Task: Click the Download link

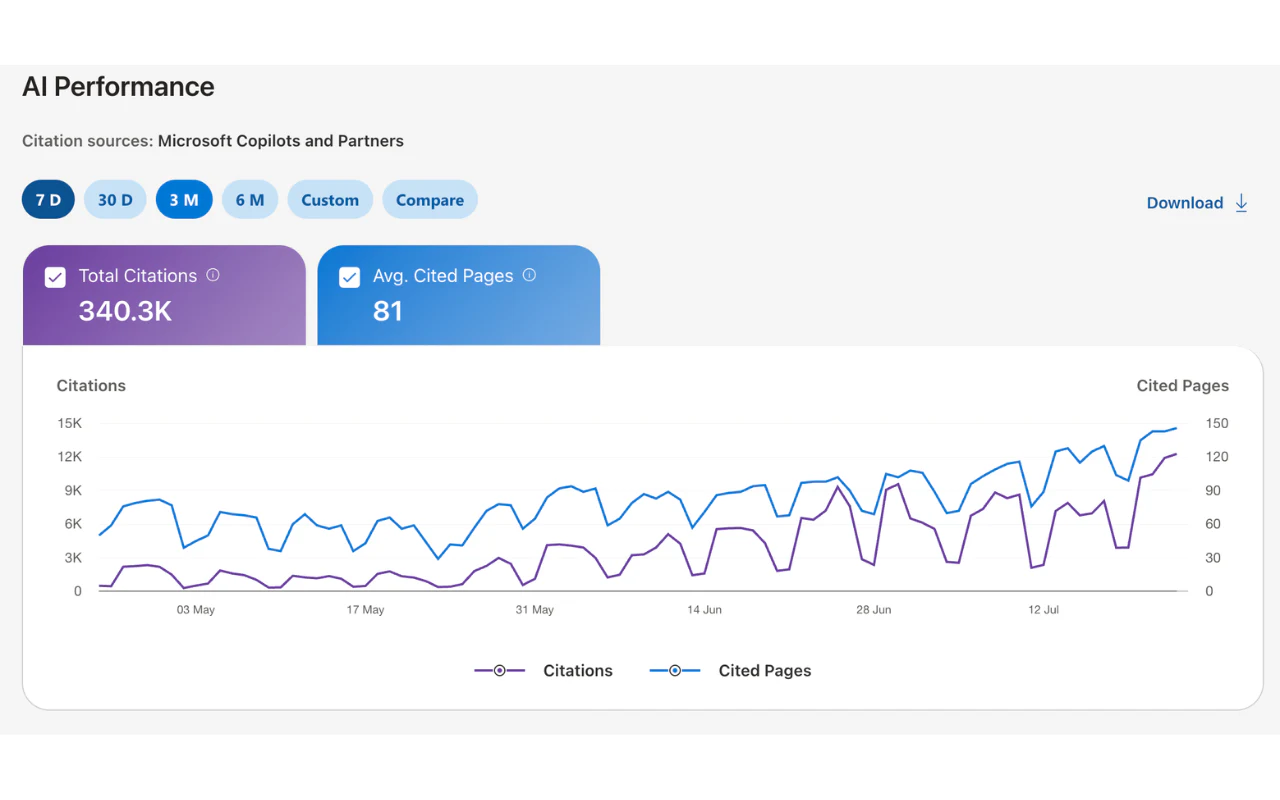Action: point(1185,203)
